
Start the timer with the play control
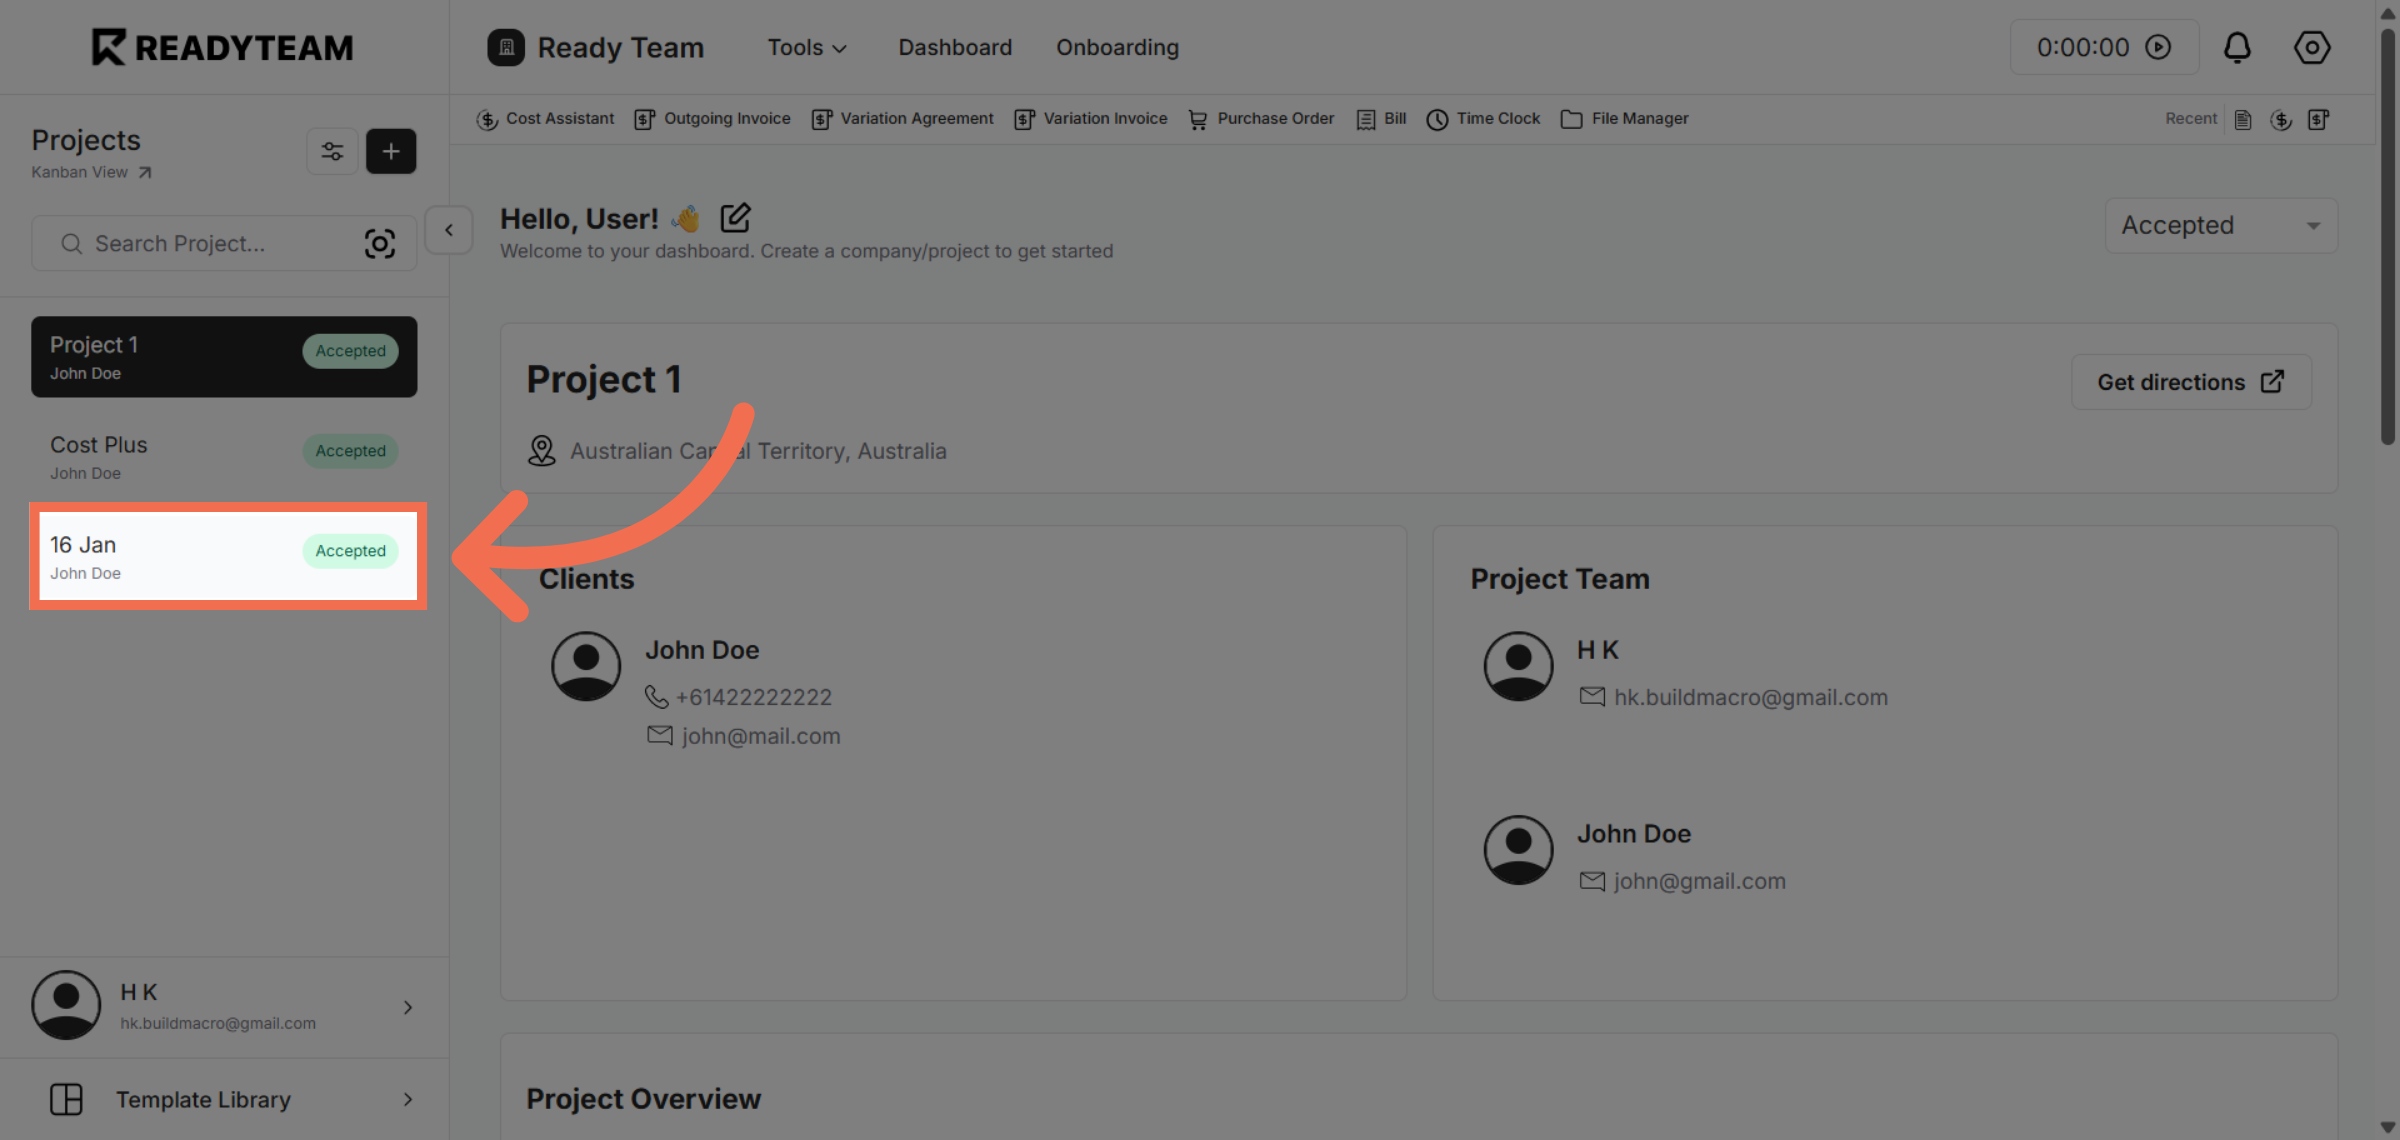(x=2160, y=47)
